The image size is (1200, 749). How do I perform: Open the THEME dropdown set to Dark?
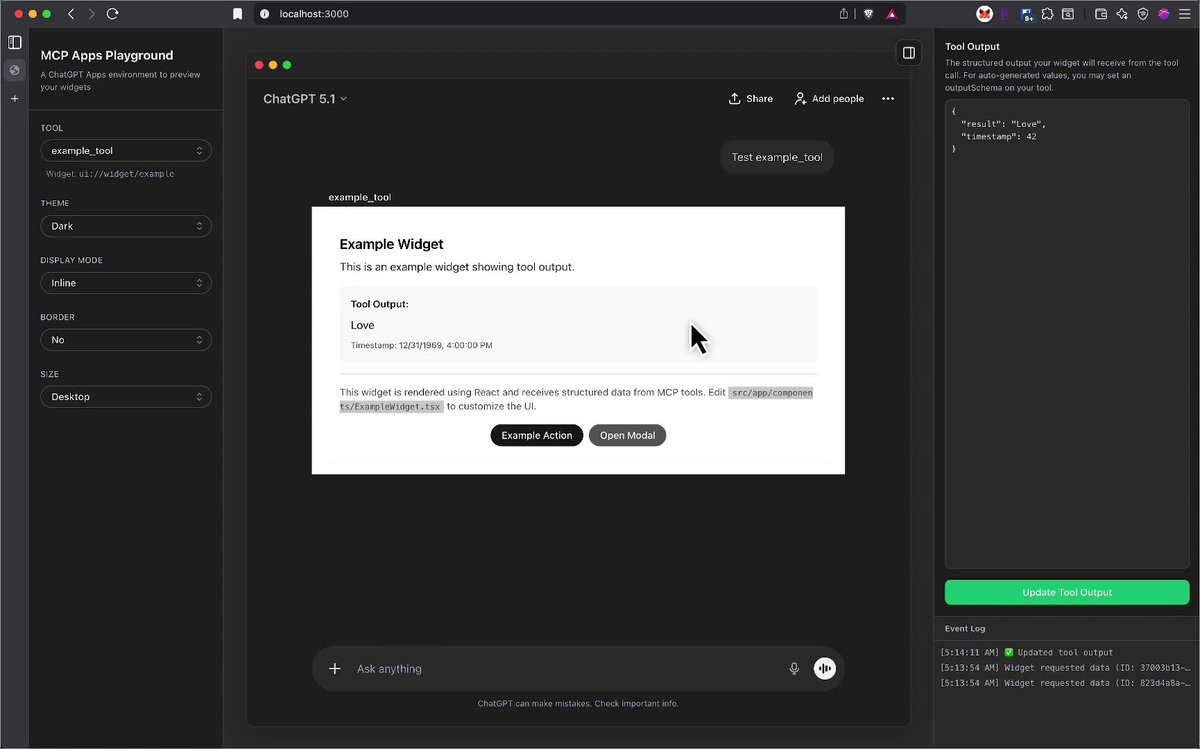coord(126,226)
